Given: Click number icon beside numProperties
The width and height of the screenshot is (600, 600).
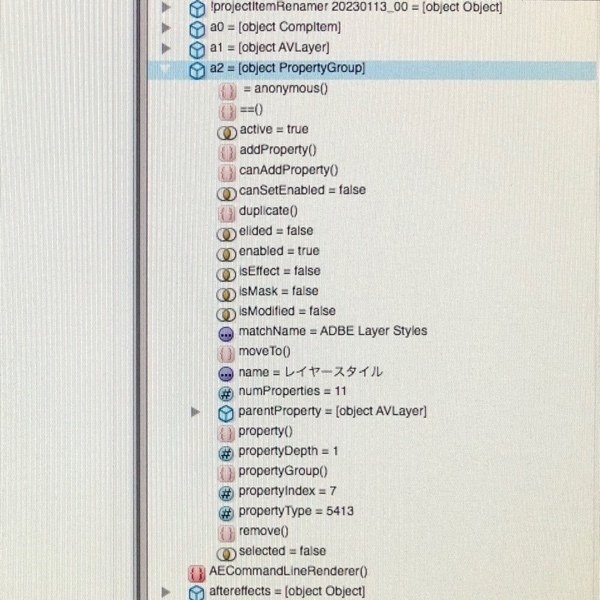Looking at the screenshot, I should click(x=226, y=394).
